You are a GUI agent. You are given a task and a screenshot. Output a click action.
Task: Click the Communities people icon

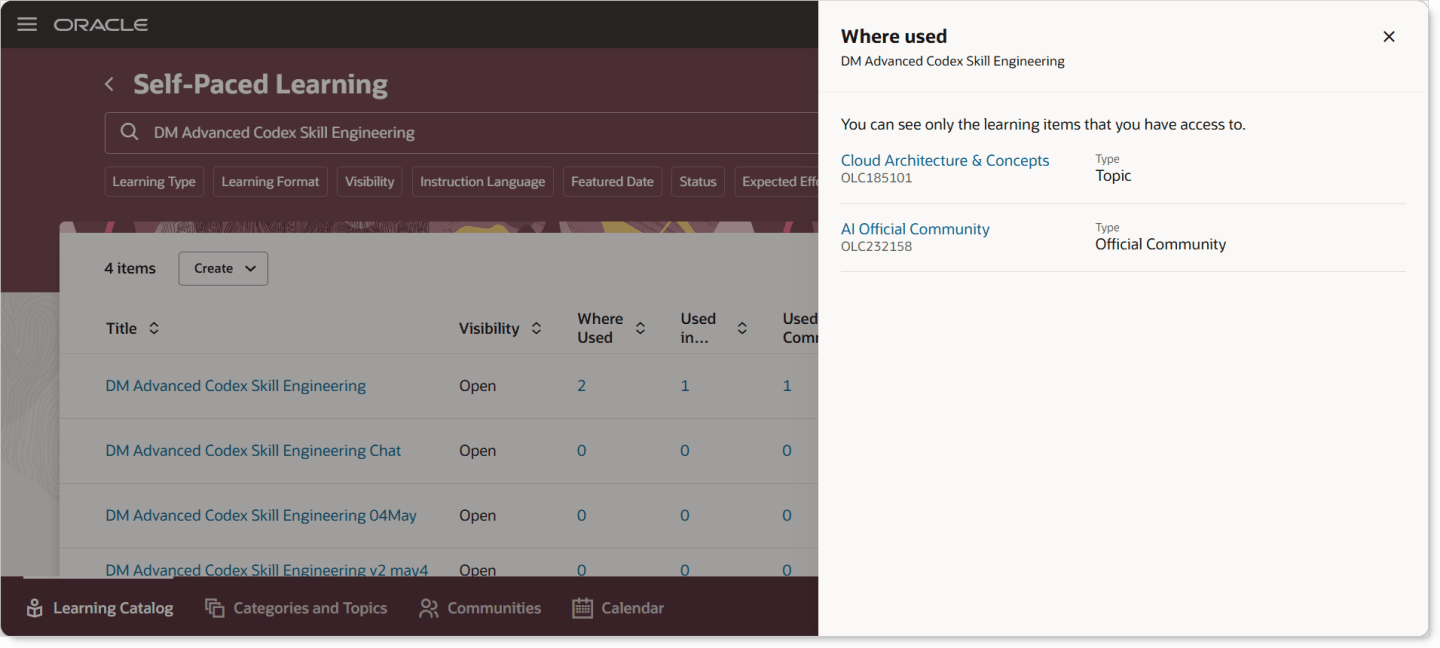(429, 608)
